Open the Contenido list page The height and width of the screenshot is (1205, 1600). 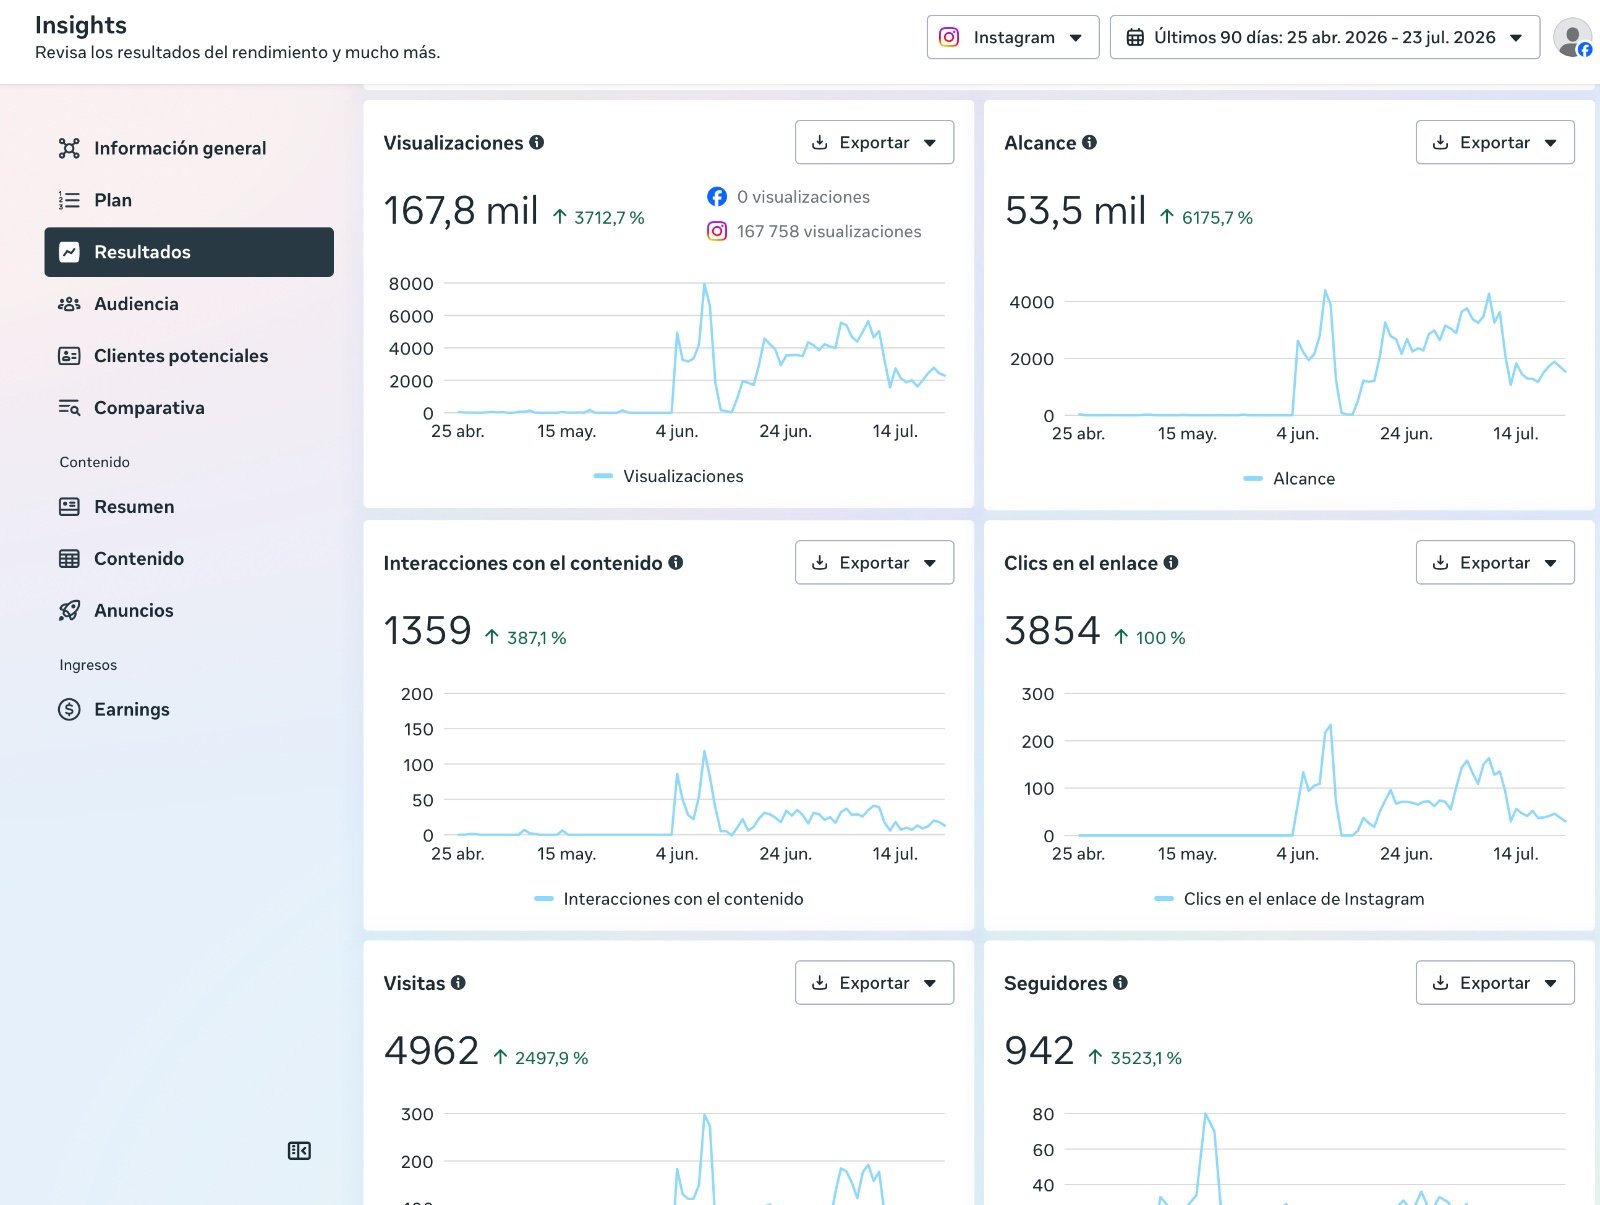[189, 559]
